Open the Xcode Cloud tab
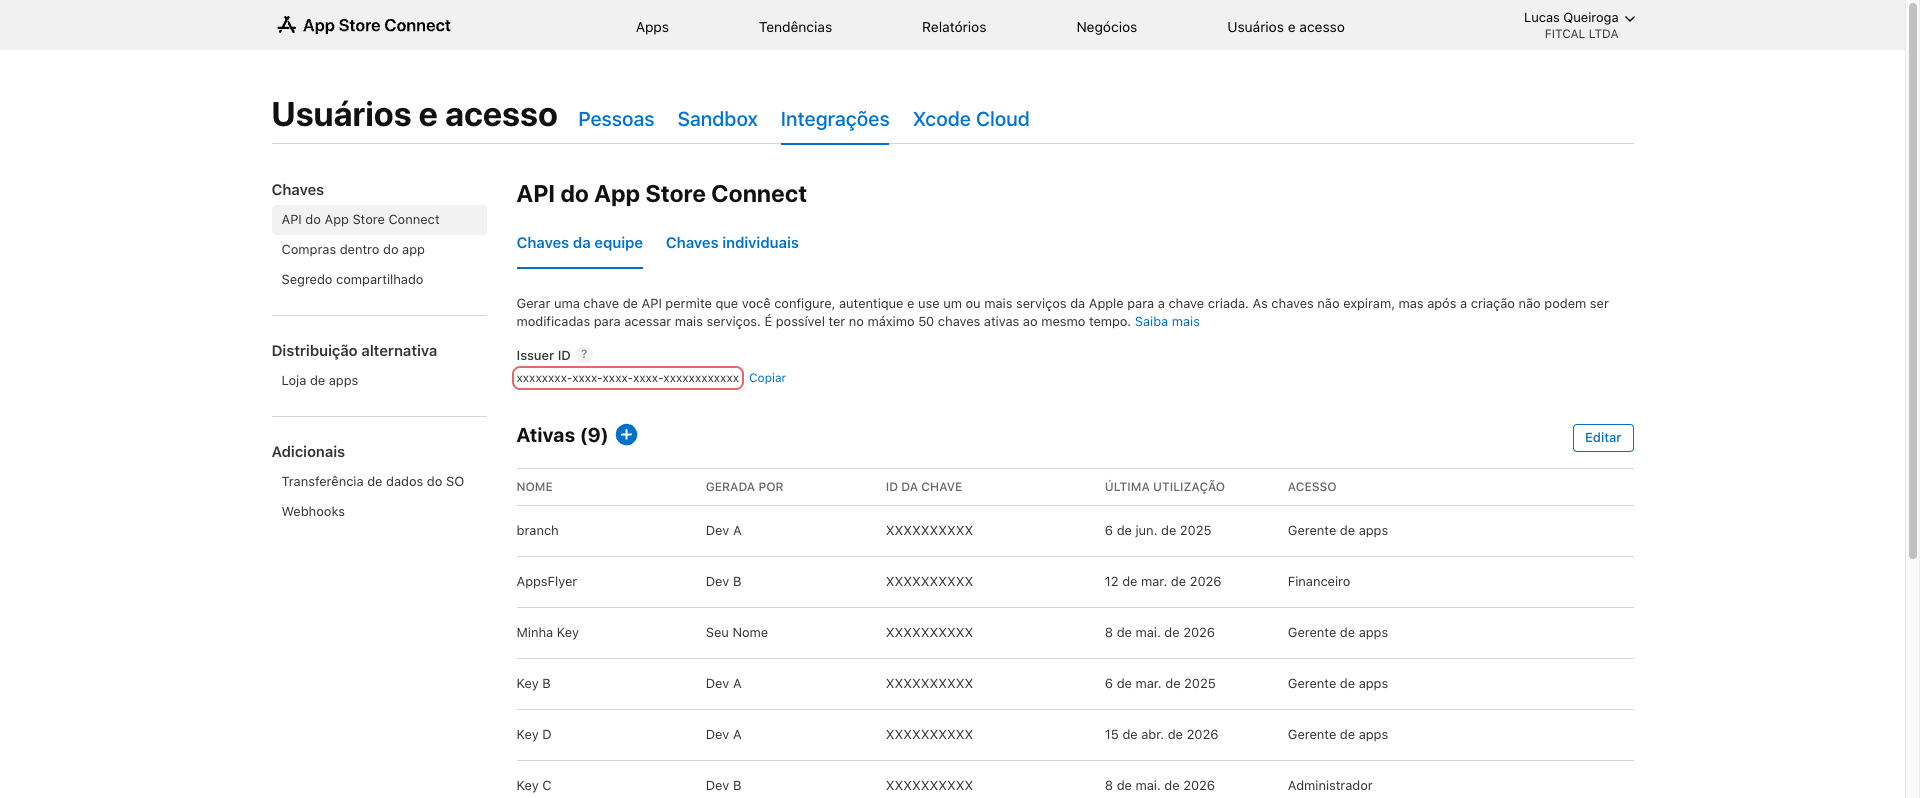The image size is (1920, 798). pos(971,119)
